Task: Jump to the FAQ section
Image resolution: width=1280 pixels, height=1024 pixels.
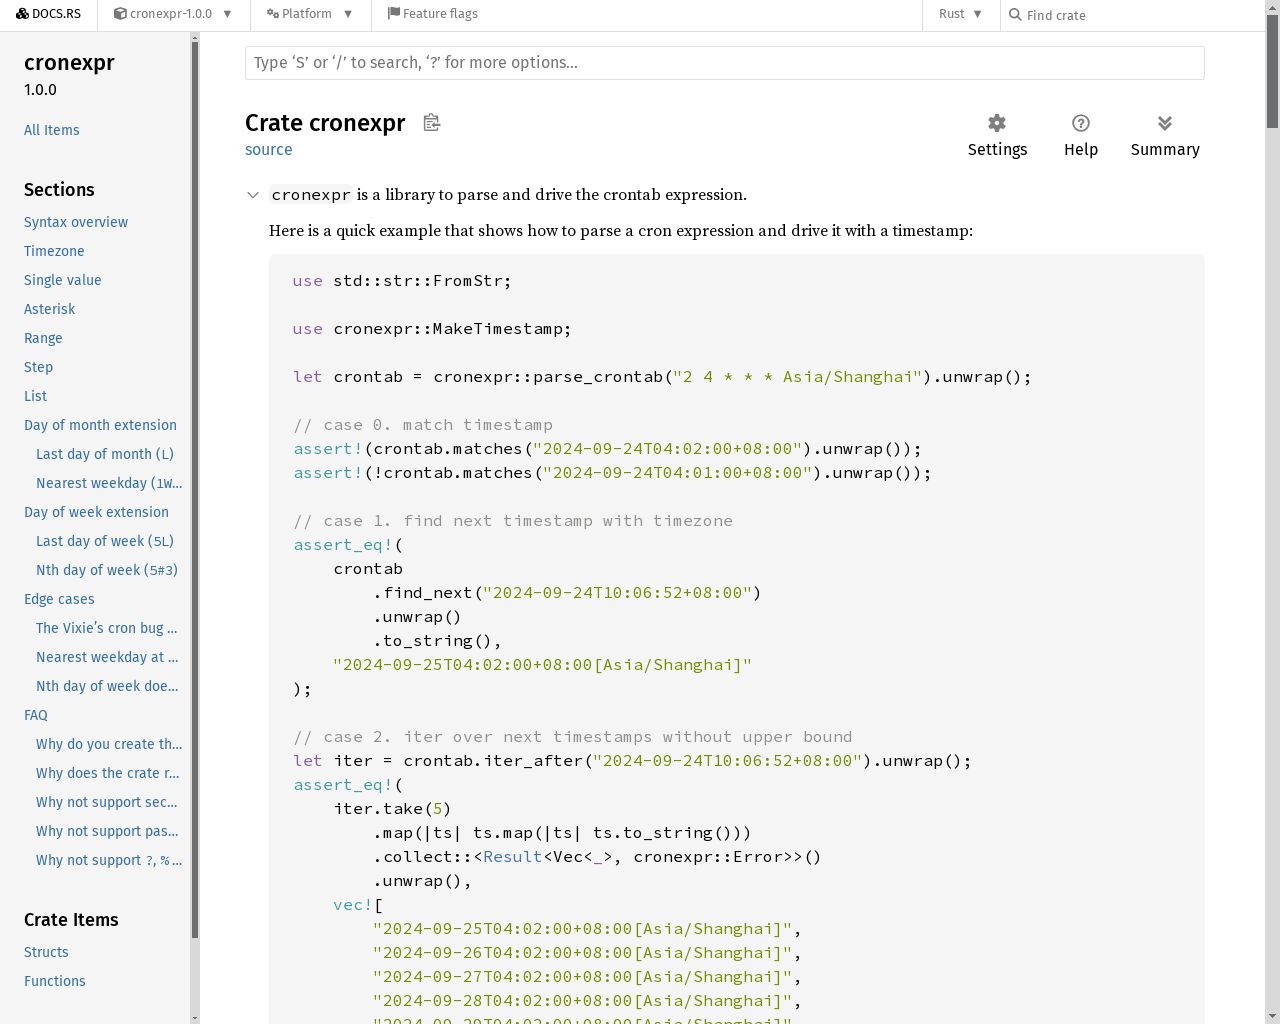Action: pyautogui.click(x=36, y=715)
